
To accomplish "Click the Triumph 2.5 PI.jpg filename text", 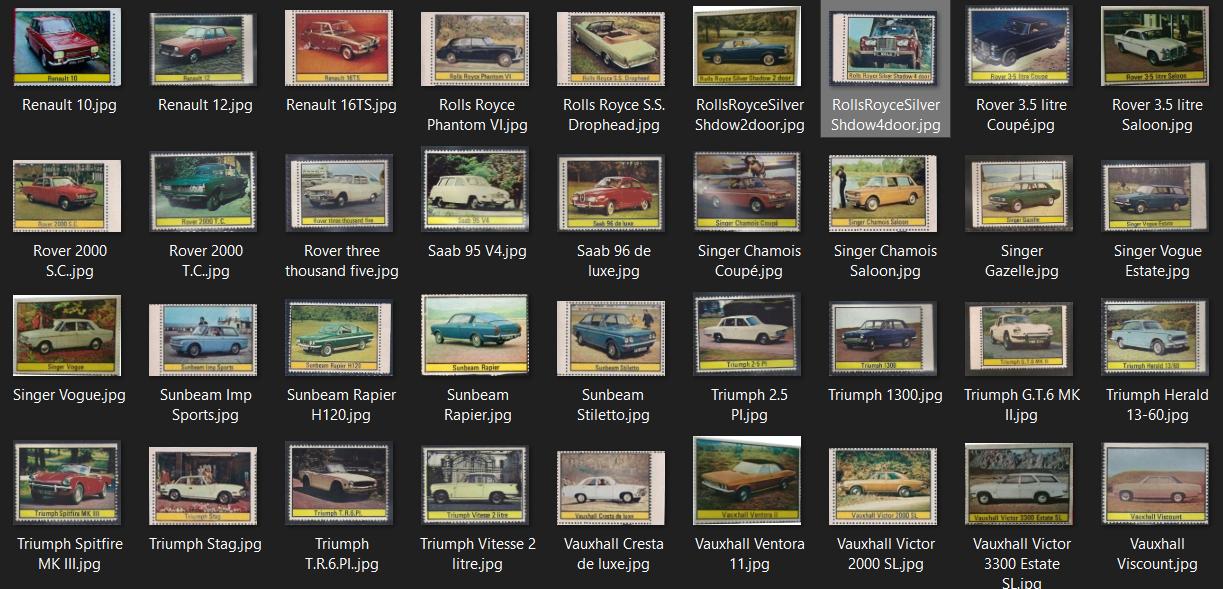I will pyautogui.click(x=749, y=405).
